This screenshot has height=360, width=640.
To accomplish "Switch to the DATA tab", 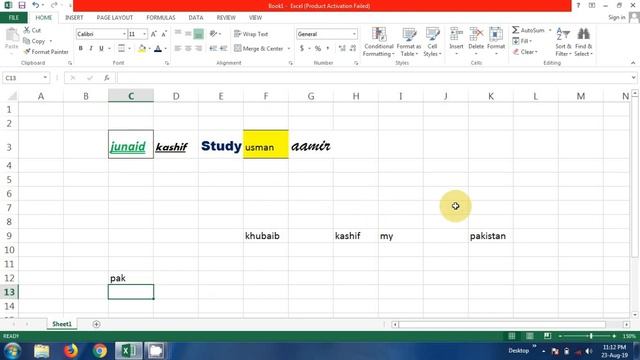I will [x=196, y=18].
